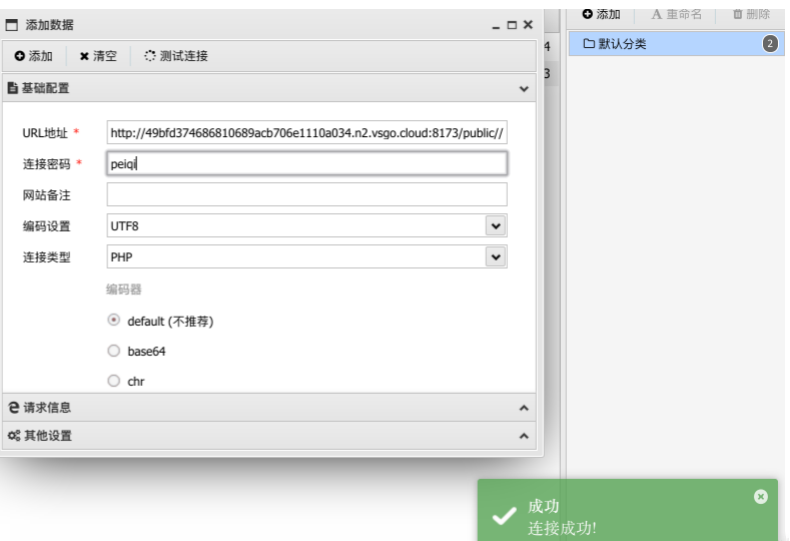The height and width of the screenshot is (541, 790).
Task: Open the 连接类型 PHP dropdown
Action: point(496,257)
